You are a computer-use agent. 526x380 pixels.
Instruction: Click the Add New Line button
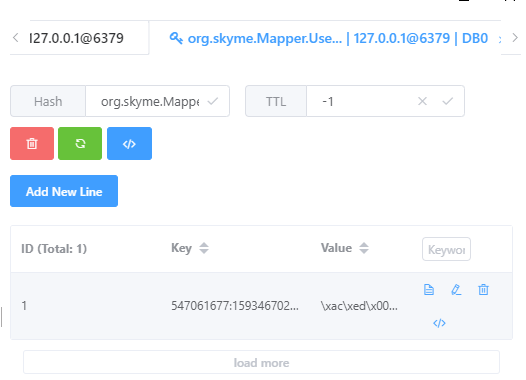pos(64,191)
